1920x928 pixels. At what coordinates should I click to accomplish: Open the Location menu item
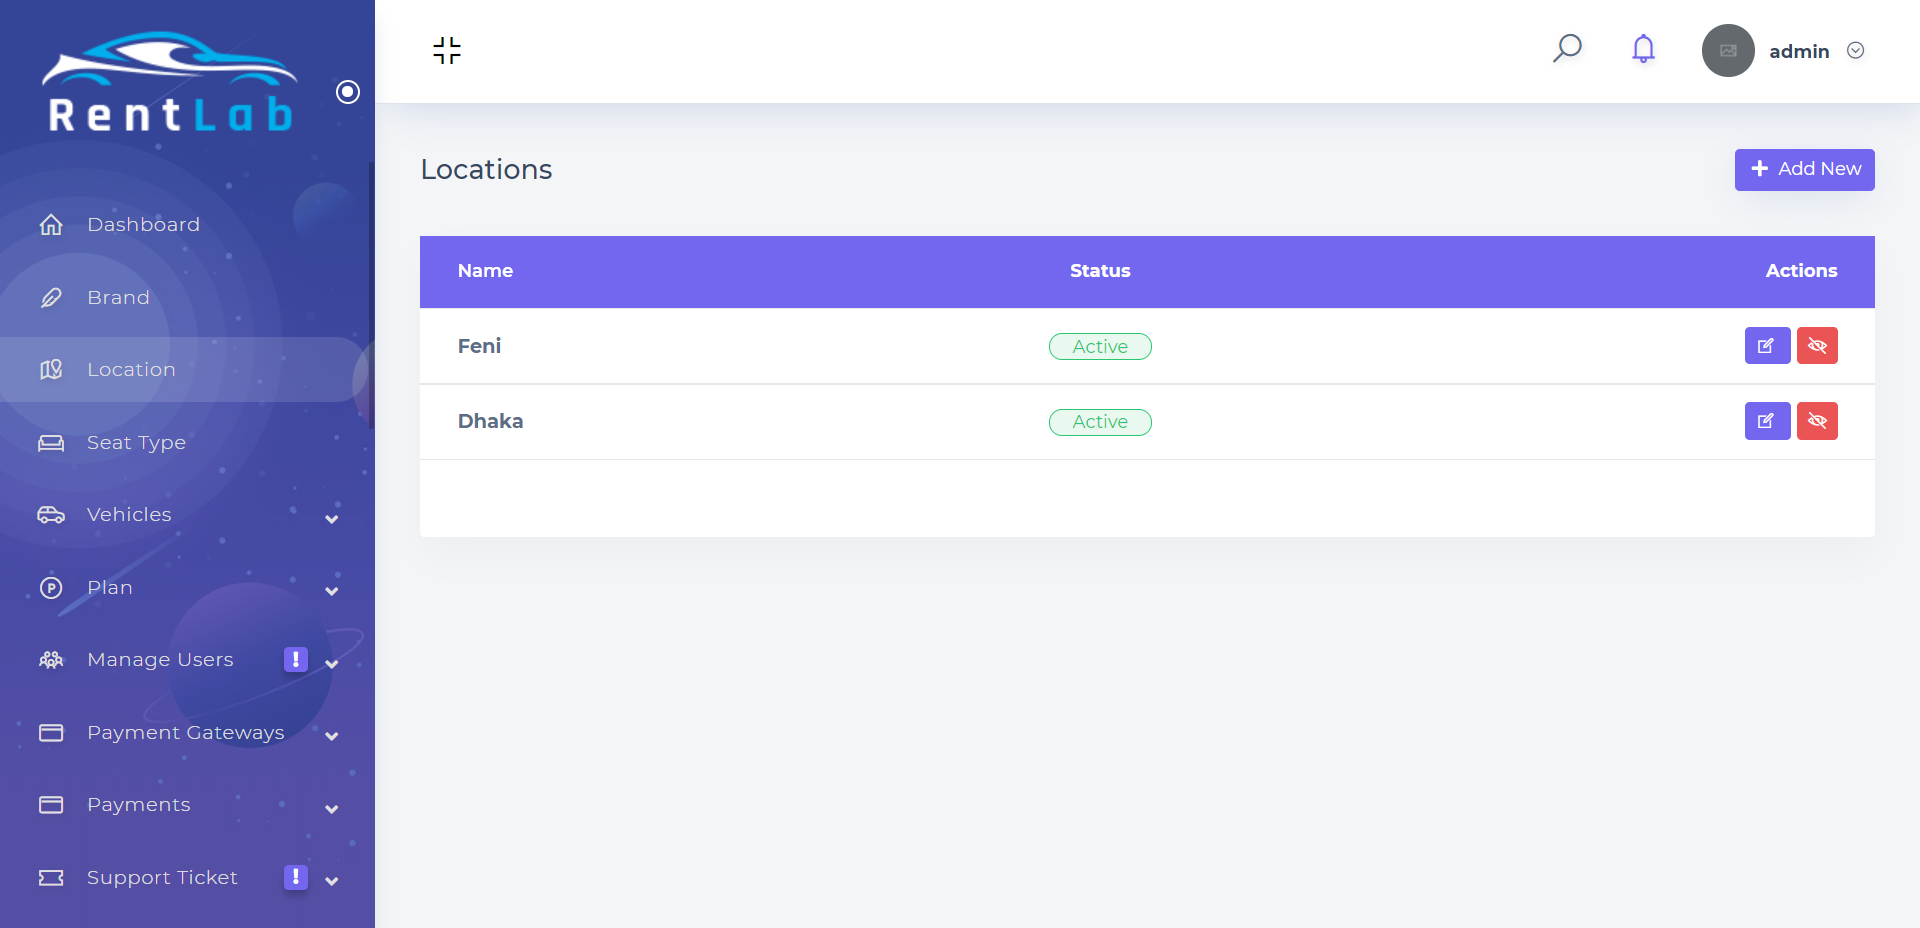131,370
